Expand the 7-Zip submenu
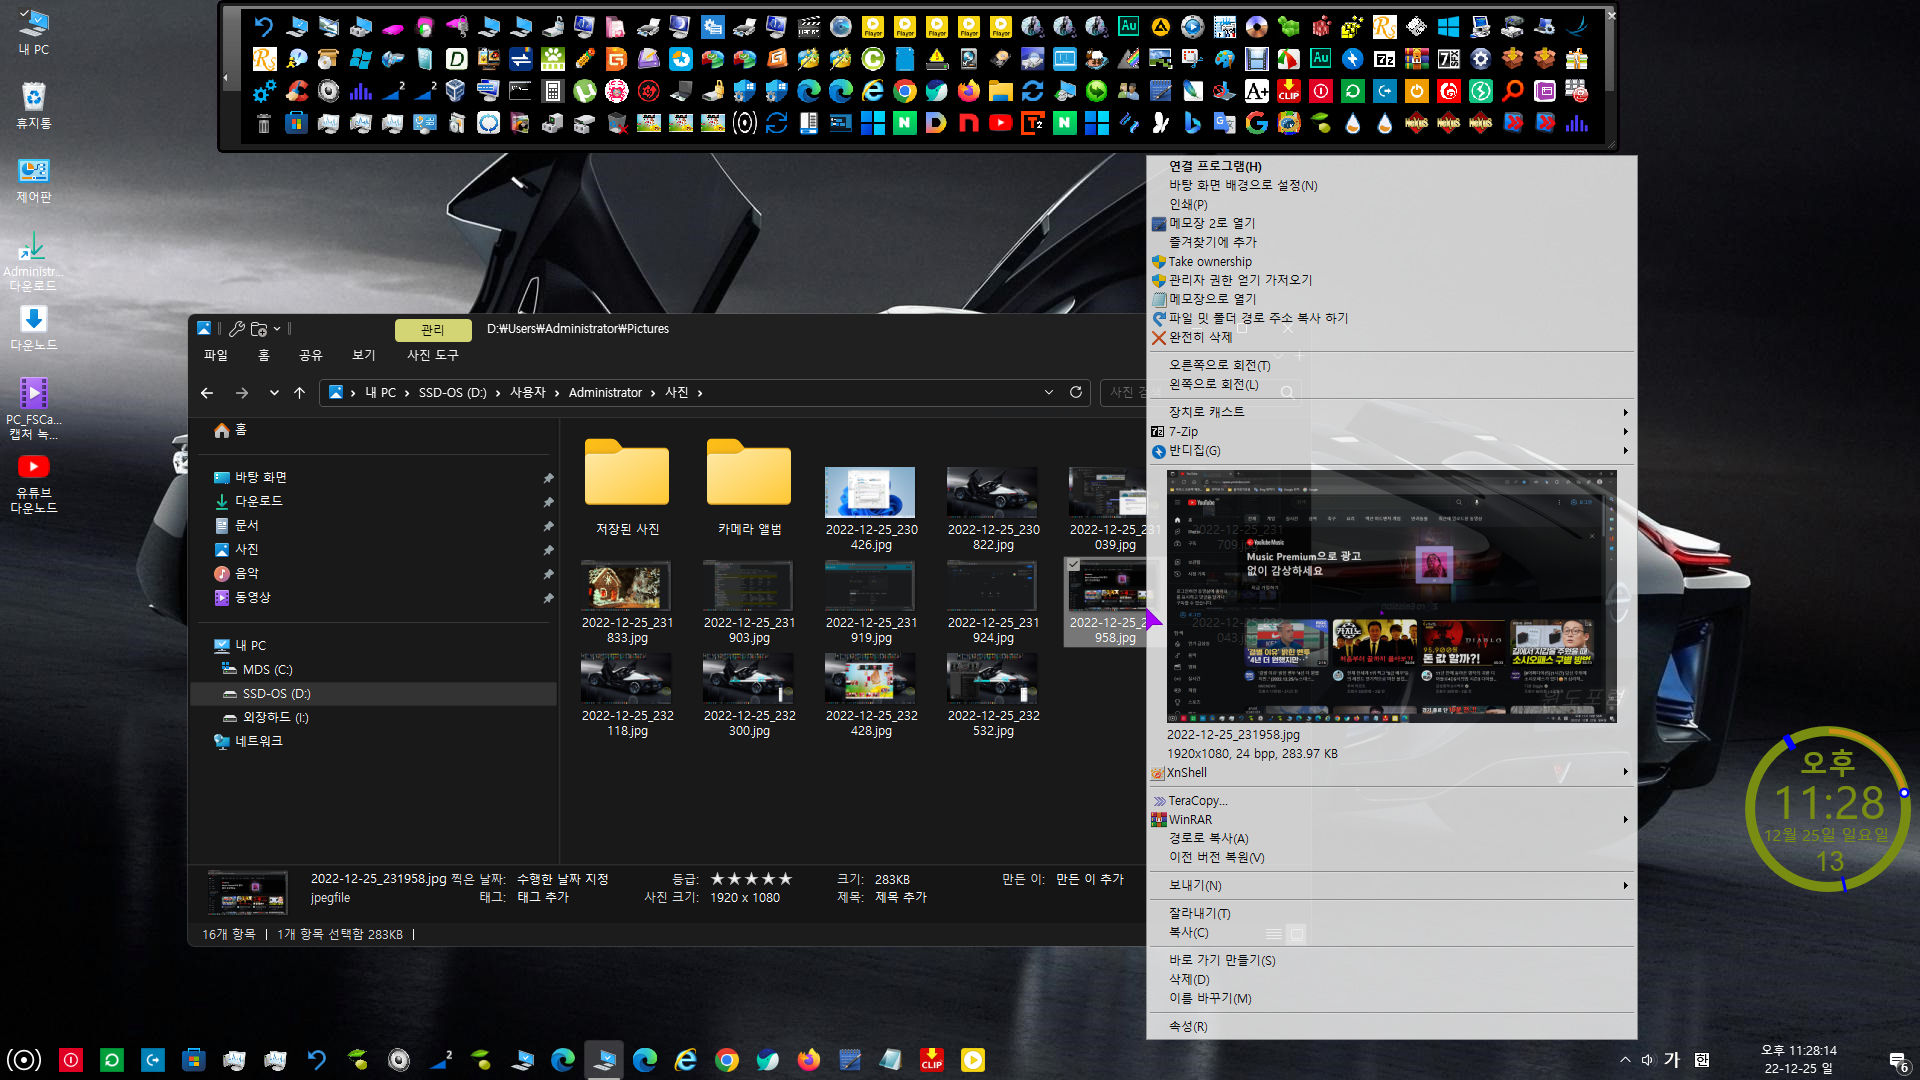 [x=1391, y=432]
